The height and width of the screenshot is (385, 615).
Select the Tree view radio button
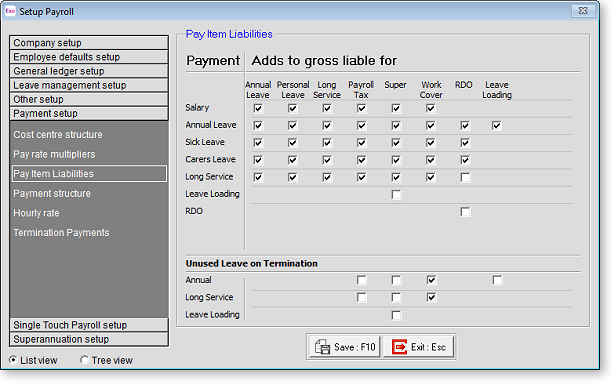[84, 360]
